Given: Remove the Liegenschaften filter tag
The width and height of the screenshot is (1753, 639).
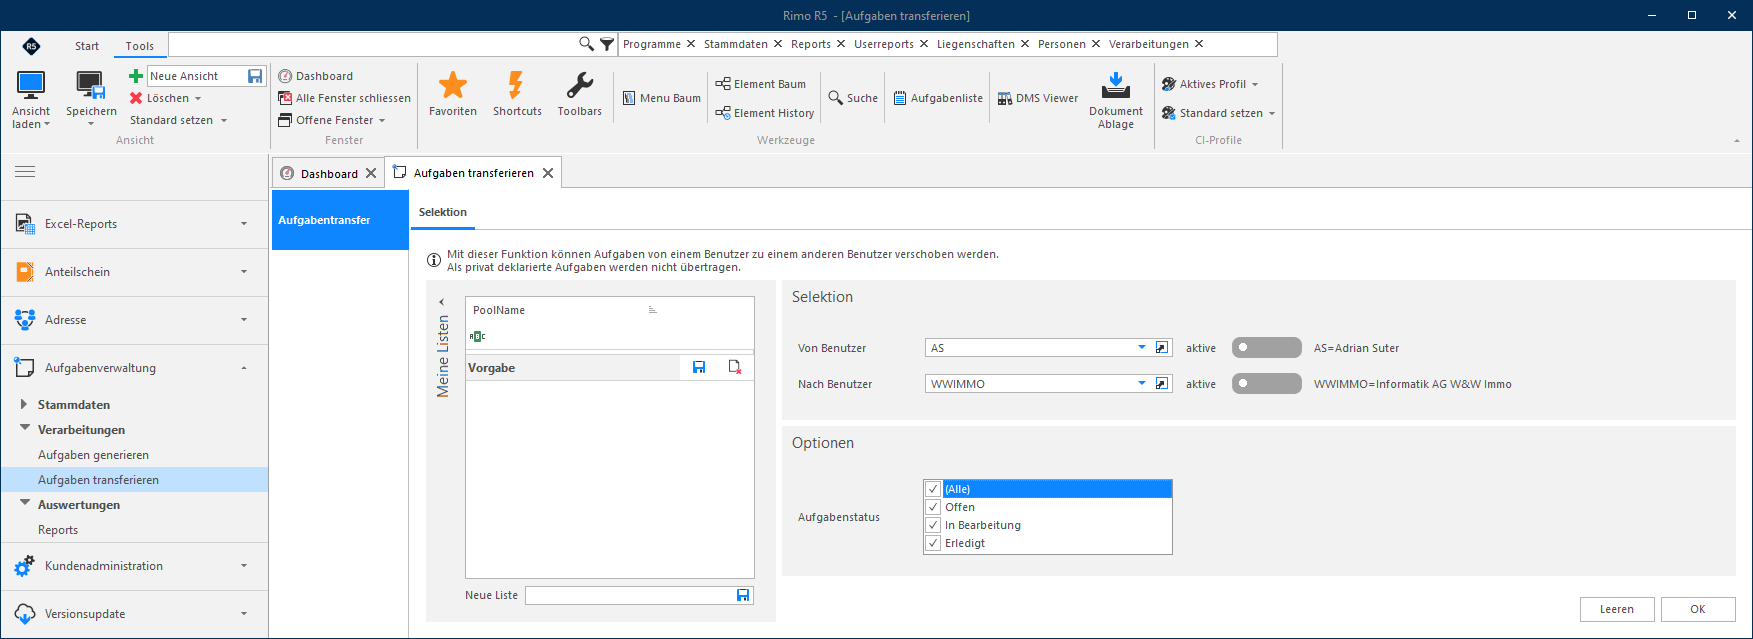Looking at the screenshot, I should (1024, 44).
